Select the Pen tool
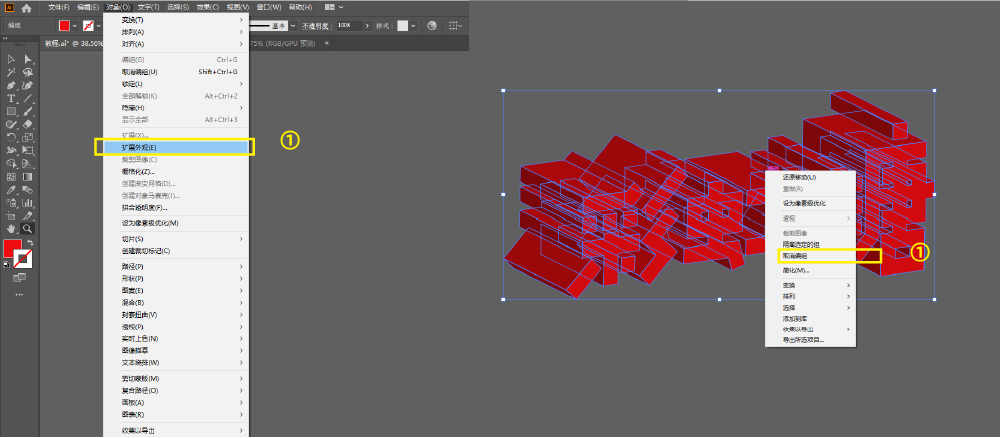This screenshot has width=1001, height=438. [x=11, y=85]
